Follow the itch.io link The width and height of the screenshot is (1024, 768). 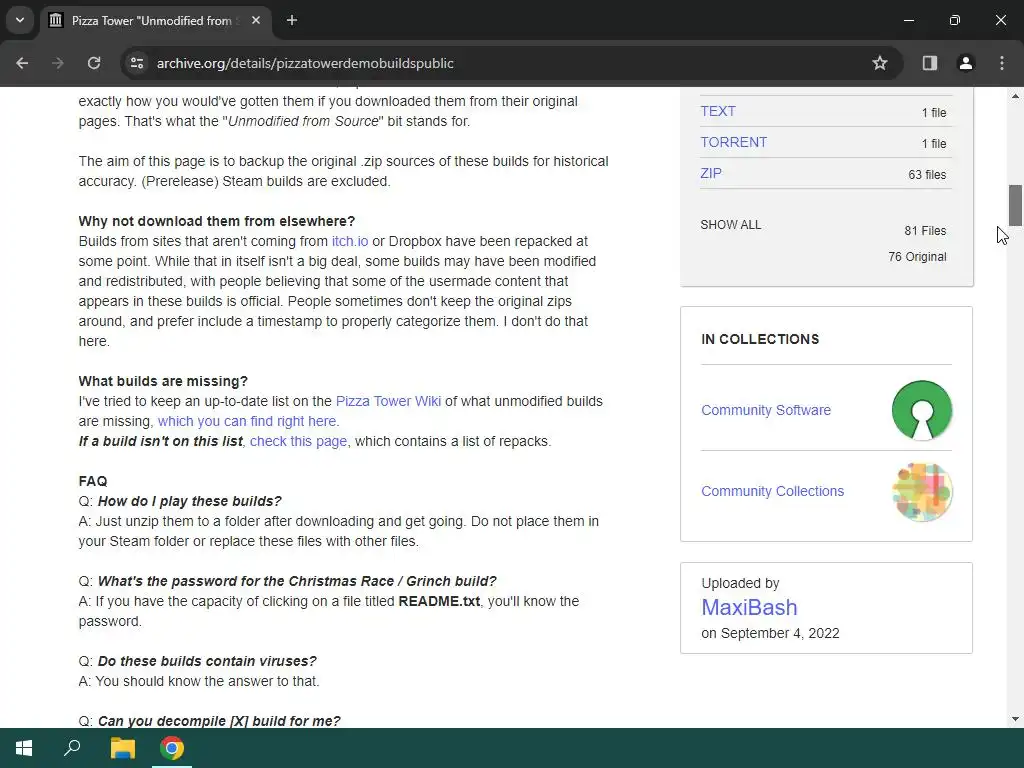coord(349,241)
